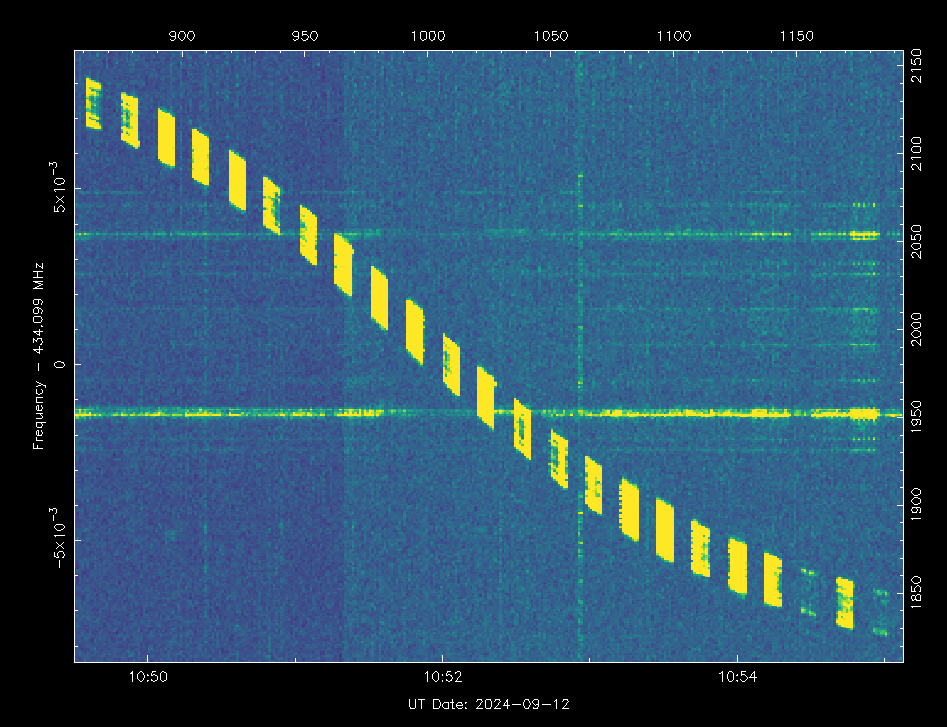Click the 10:50 time tick label
Image resolution: width=947 pixels, height=727 pixels.
coord(148,677)
